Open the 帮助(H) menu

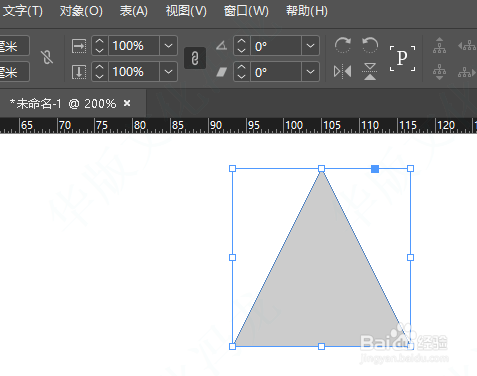(307, 11)
